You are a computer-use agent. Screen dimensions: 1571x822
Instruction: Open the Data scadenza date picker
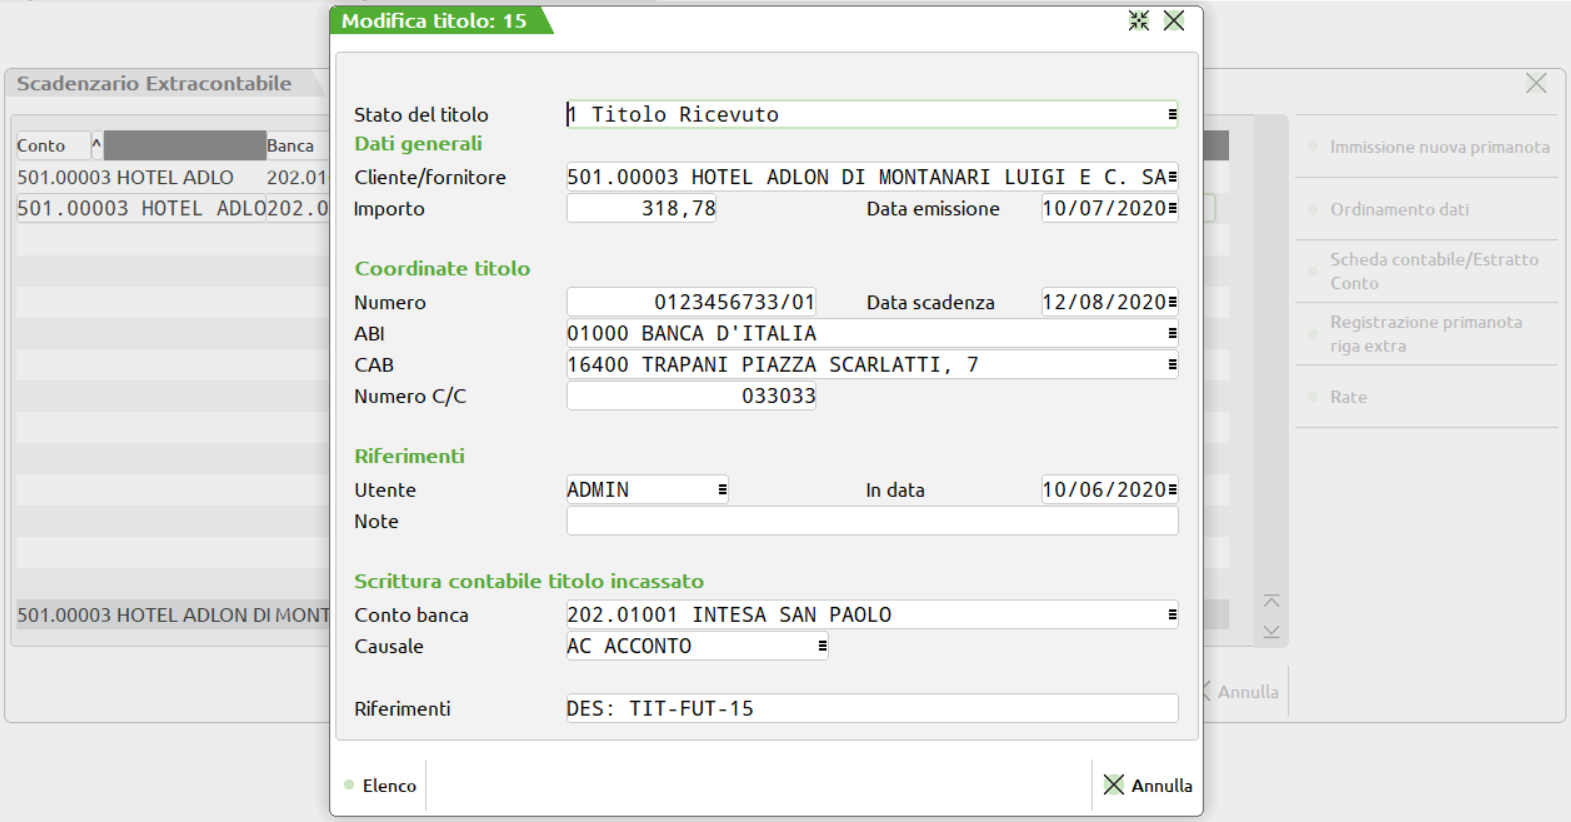click(1172, 303)
